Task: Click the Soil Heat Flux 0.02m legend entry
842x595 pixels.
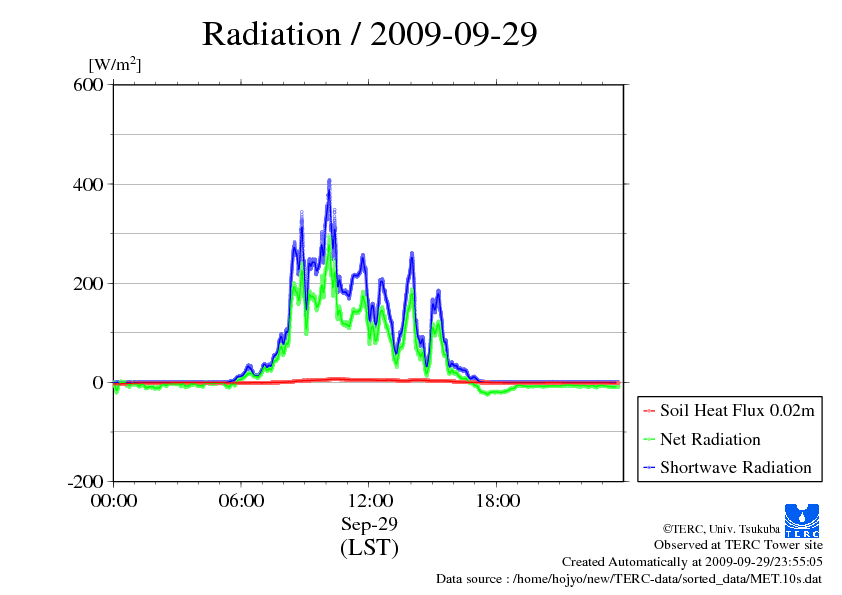Action: coord(737,410)
